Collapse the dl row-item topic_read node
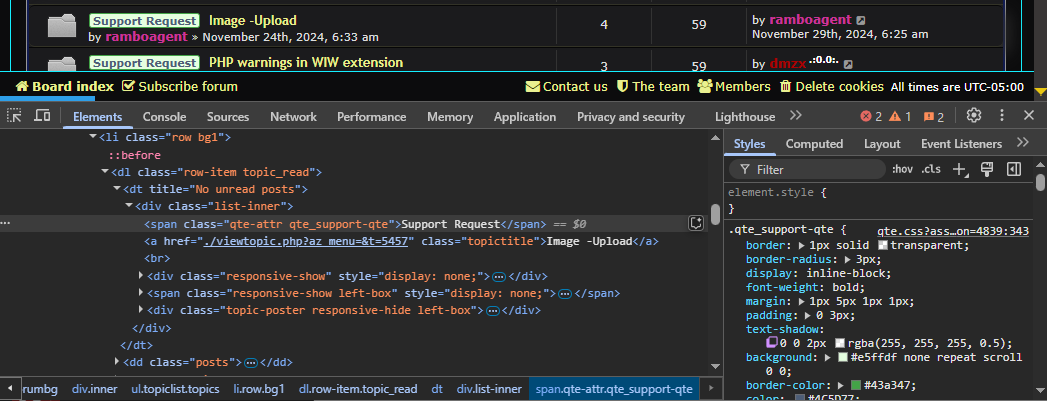The image size is (1047, 401). (106, 172)
